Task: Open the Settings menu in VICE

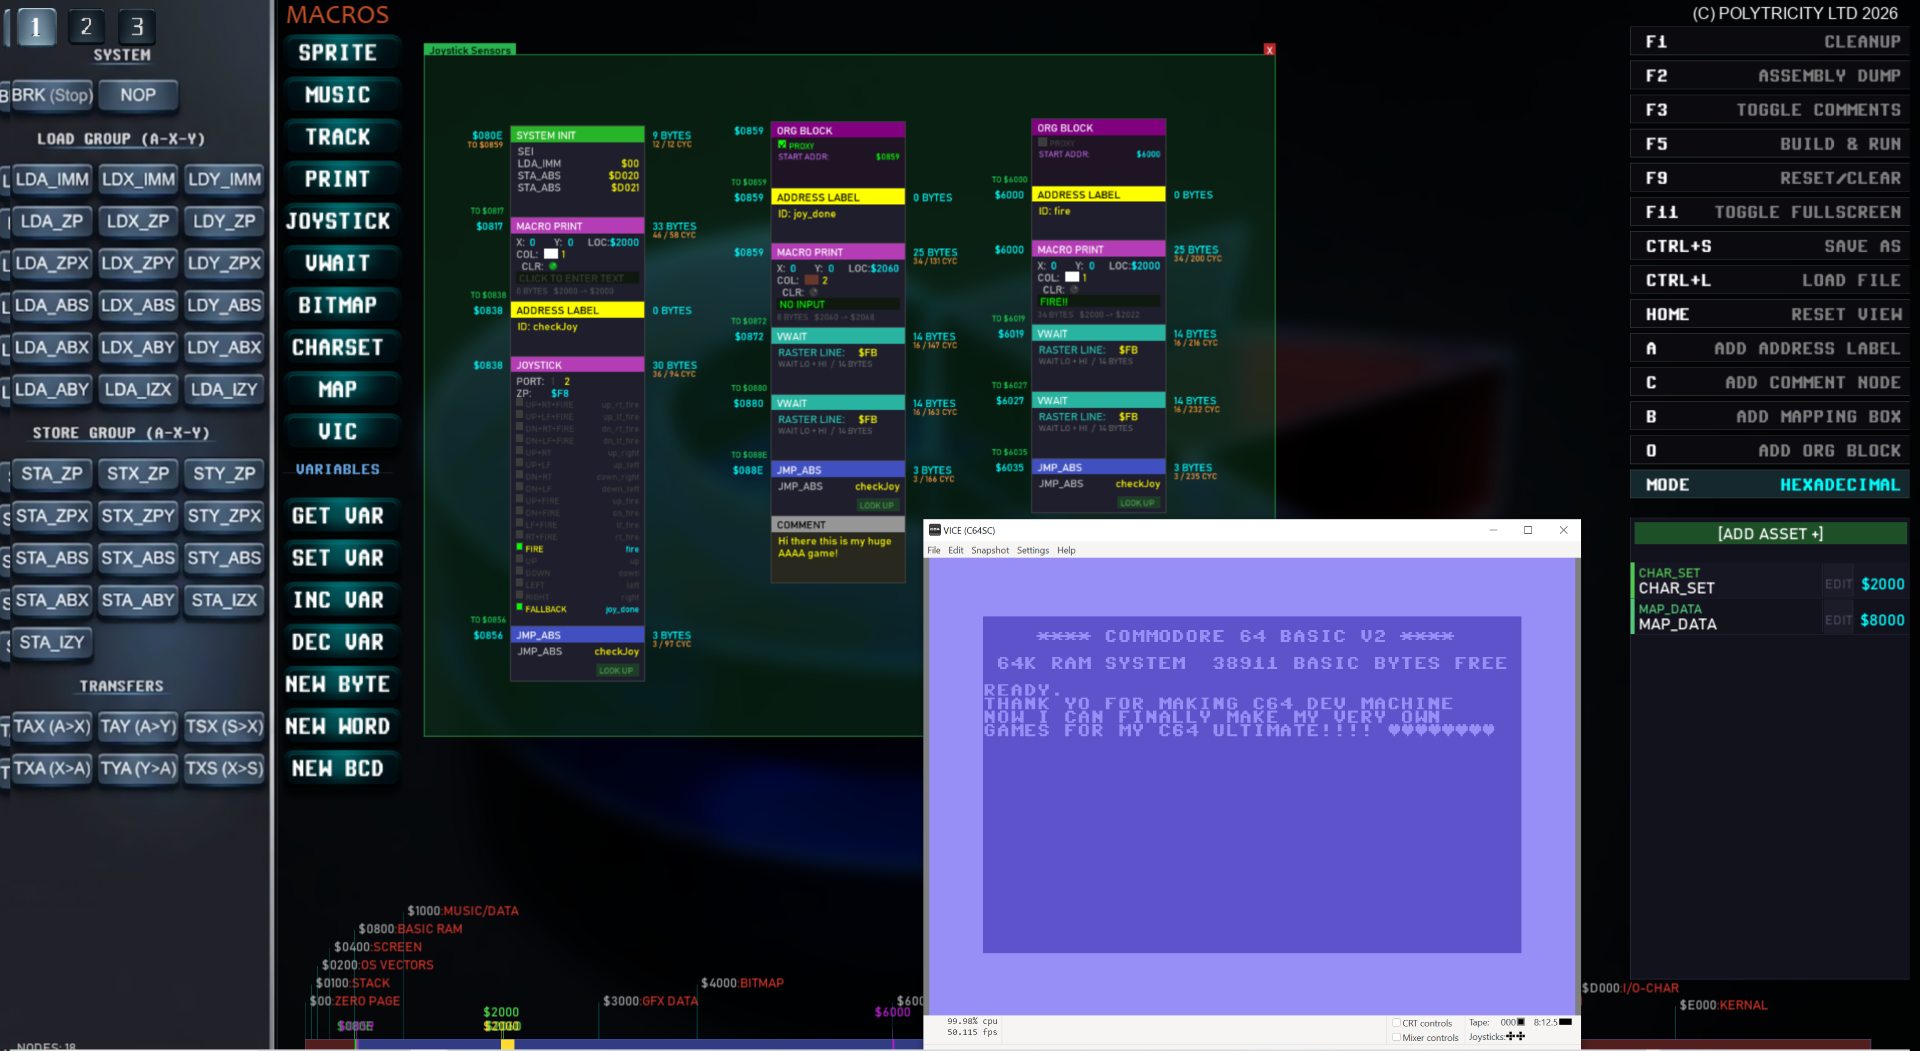Action: (1033, 551)
